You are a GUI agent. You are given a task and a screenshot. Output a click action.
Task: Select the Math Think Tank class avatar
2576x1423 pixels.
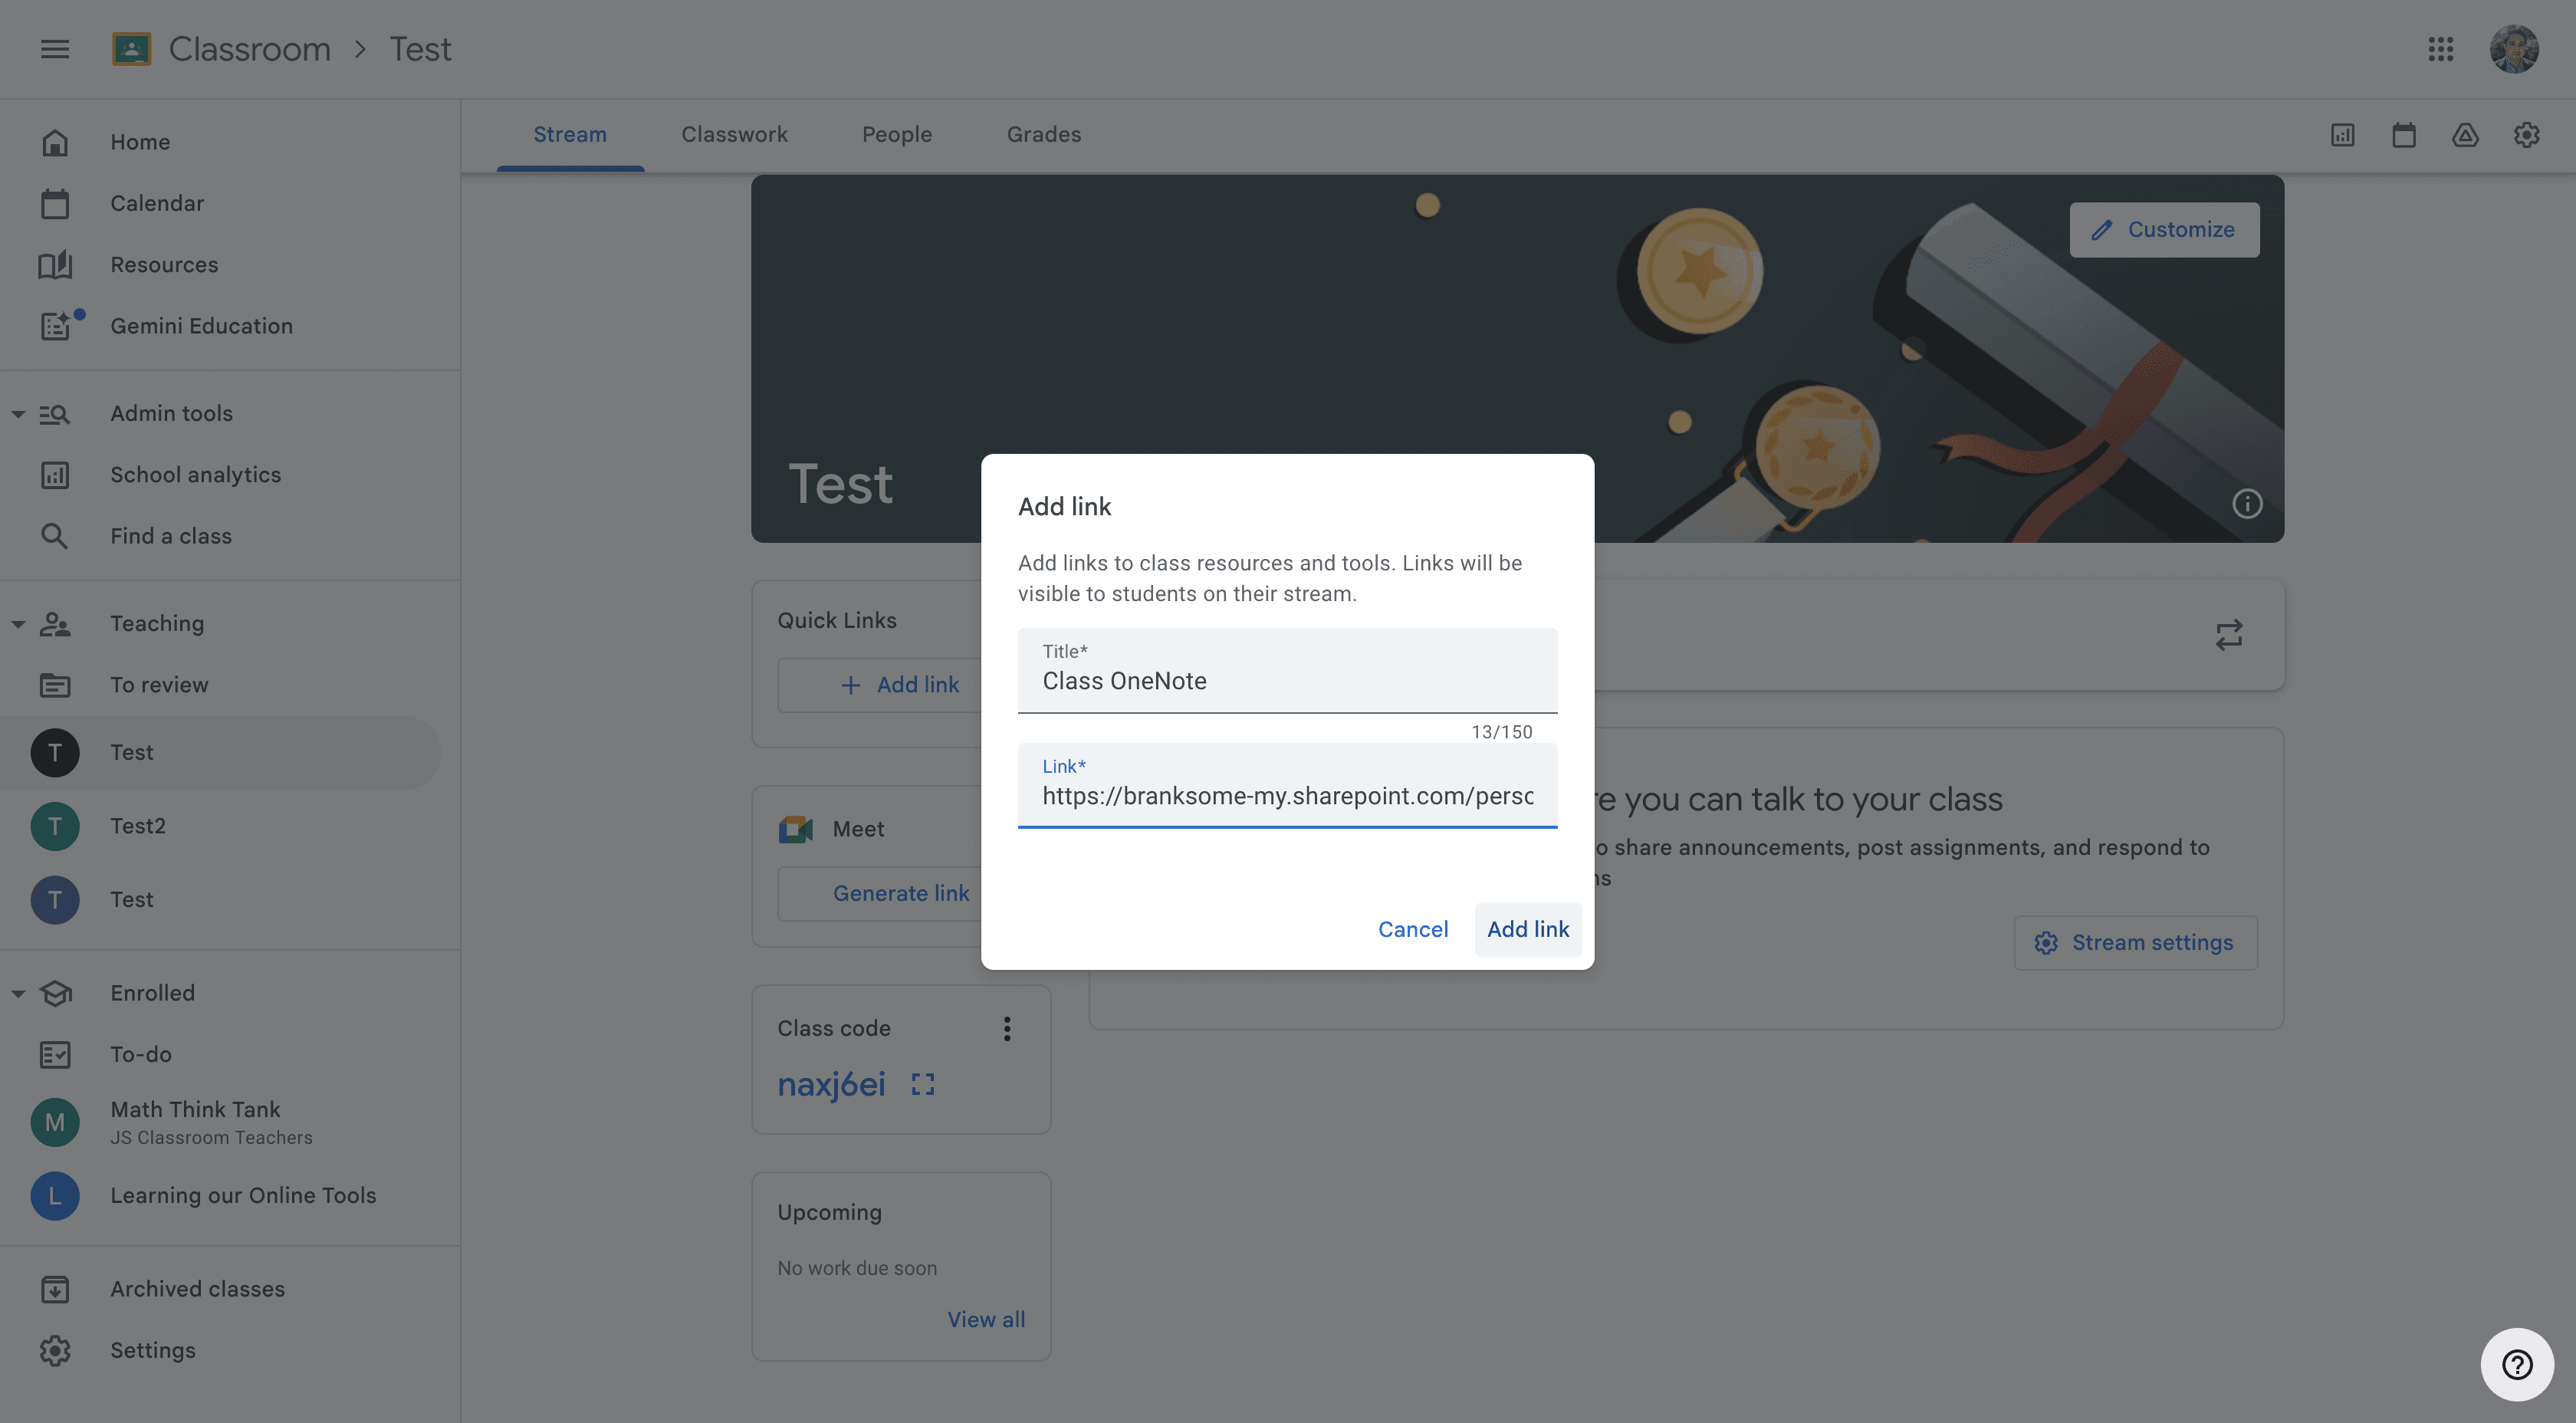coord(55,1122)
